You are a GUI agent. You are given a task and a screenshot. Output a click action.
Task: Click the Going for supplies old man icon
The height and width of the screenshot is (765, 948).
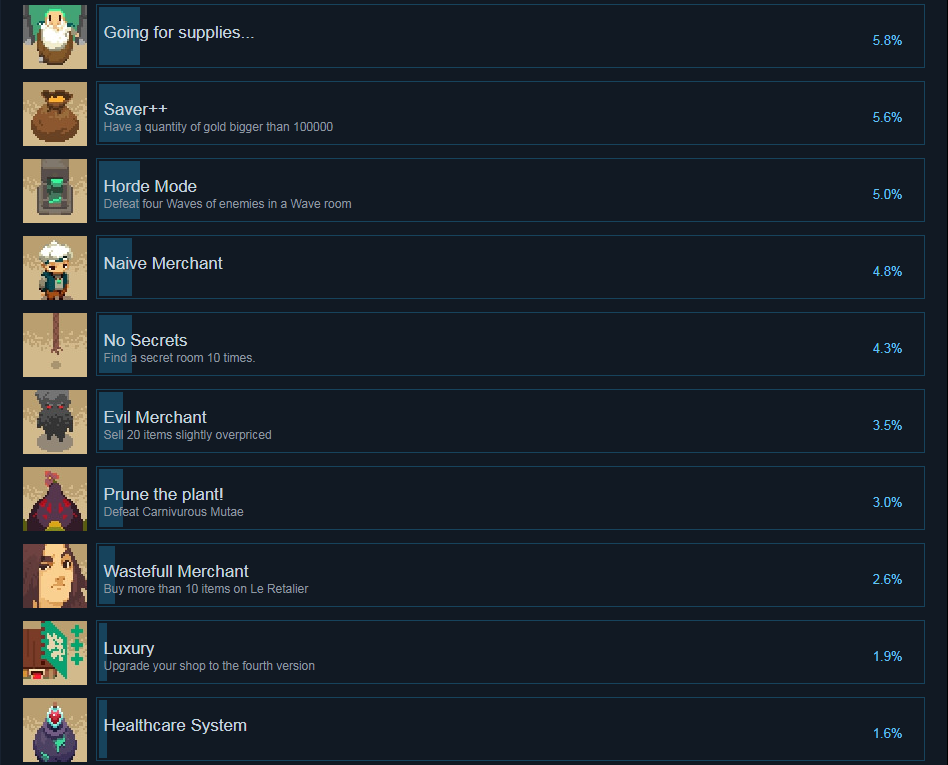55,37
